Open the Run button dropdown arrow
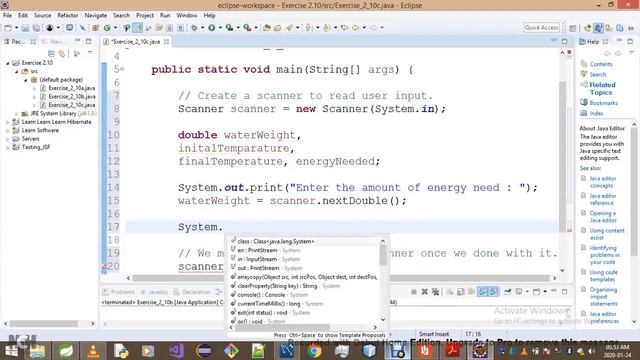Image resolution: width=640 pixels, height=360 pixels. (220, 28)
